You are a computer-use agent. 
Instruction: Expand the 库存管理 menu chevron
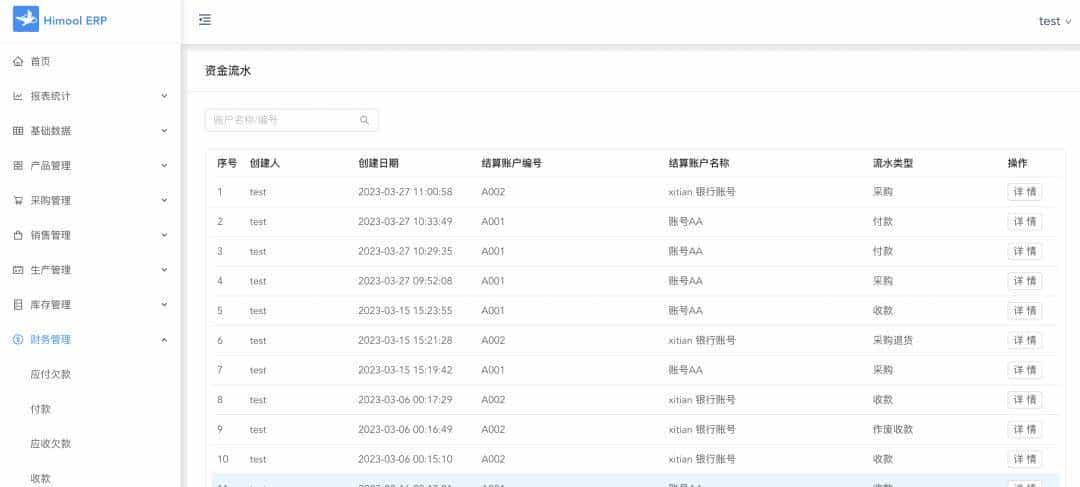tap(165, 304)
